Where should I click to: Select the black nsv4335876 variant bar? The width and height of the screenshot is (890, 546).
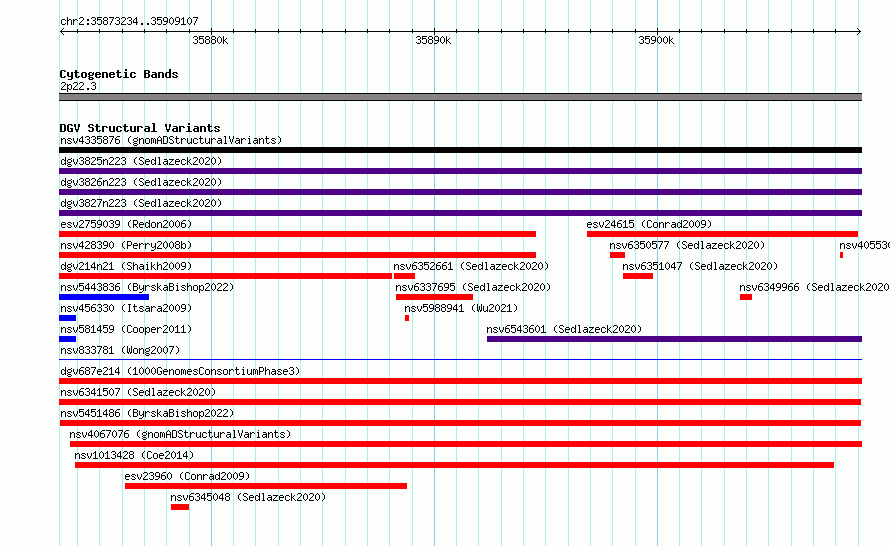(460, 150)
